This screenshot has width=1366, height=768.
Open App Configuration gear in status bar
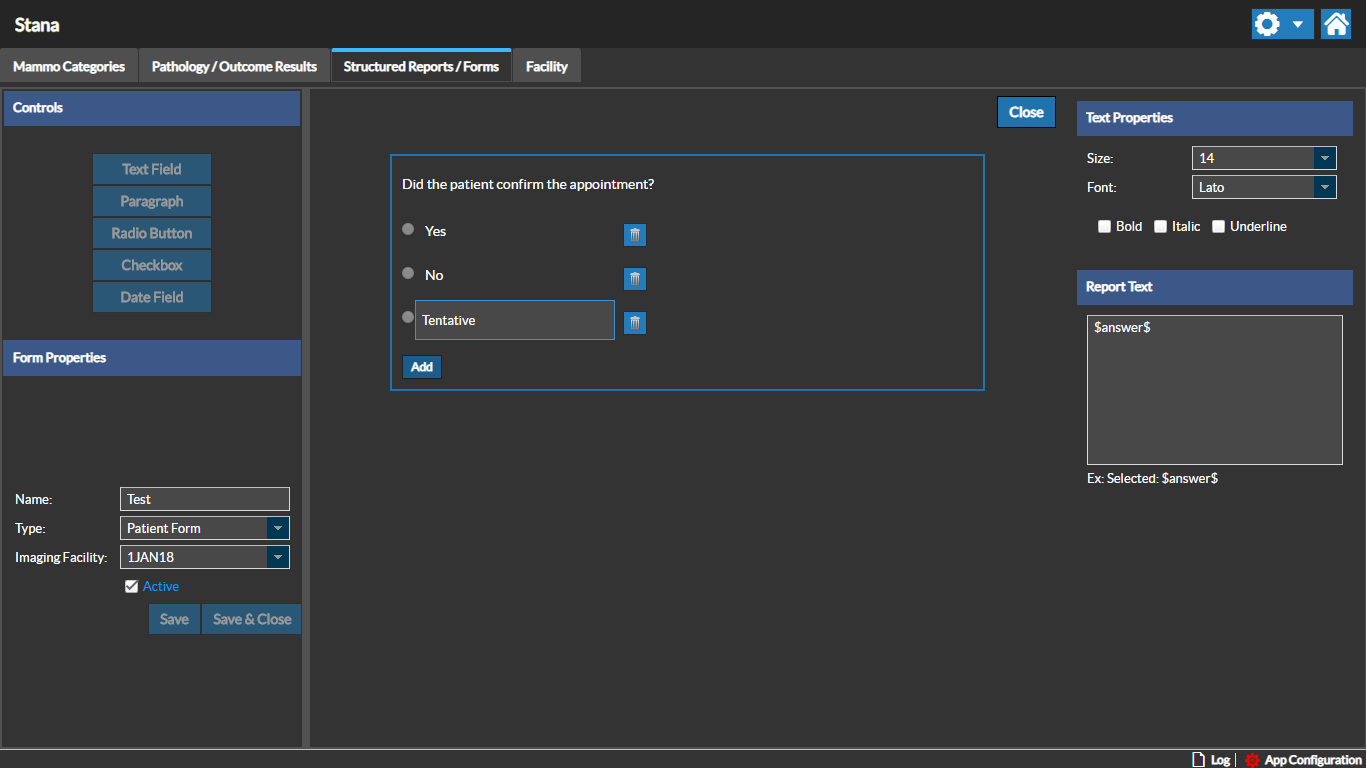(1252, 760)
